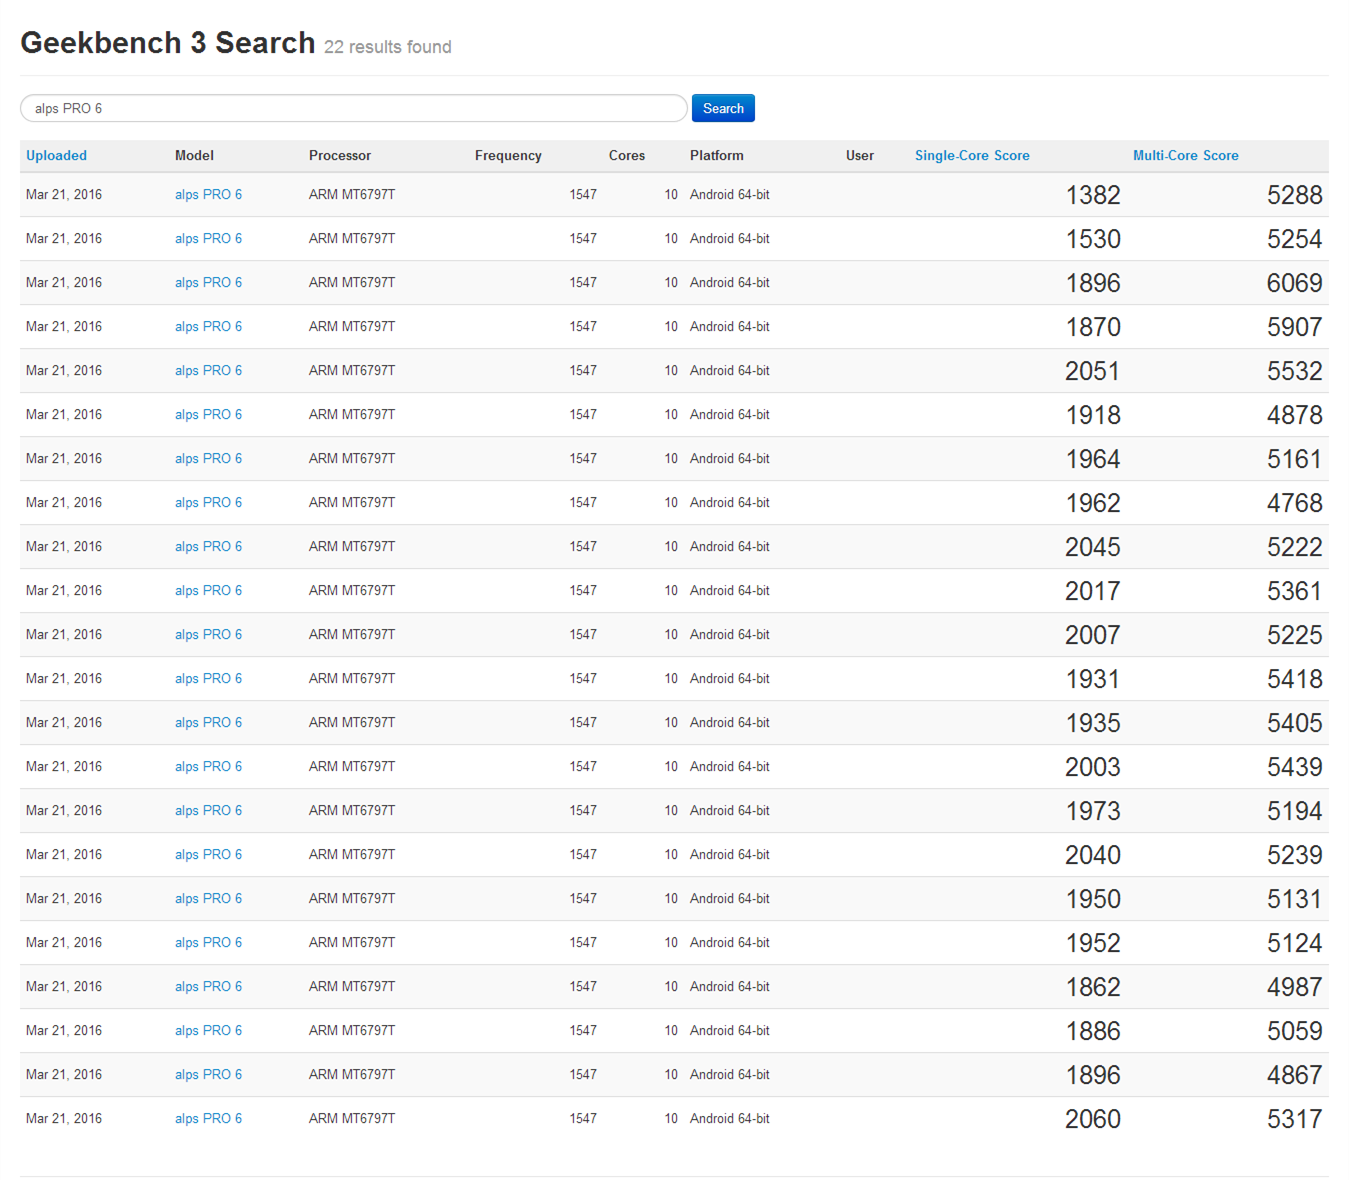The width and height of the screenshot is (1349, 1180).
Task: Open alps PRO 6 result with single-core 2007
Action: point(208,634)
